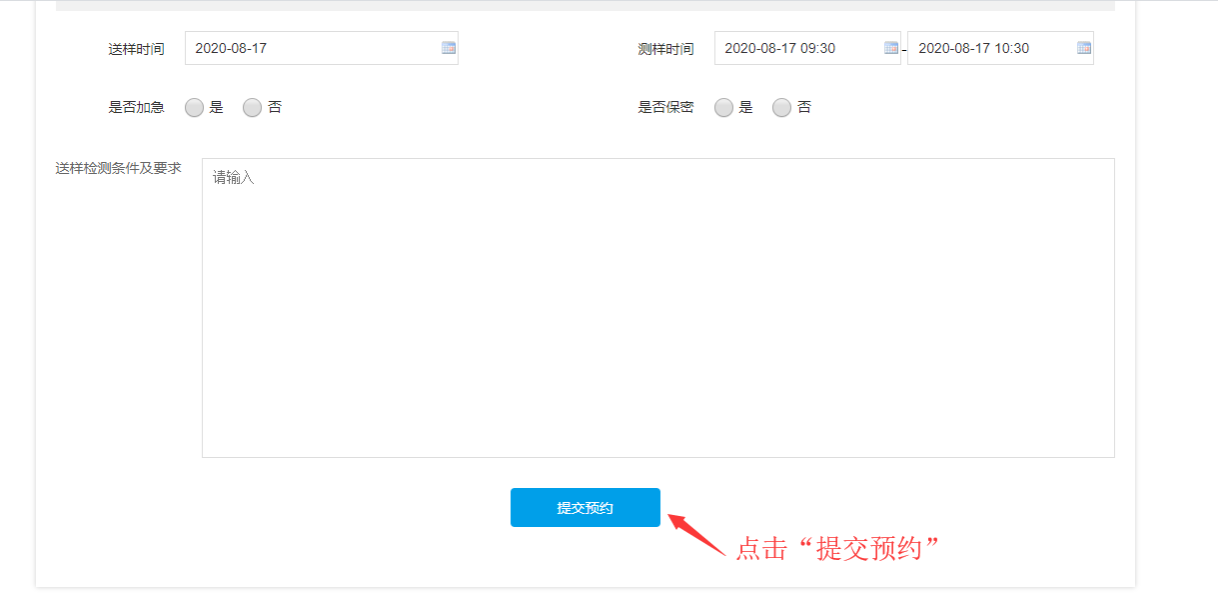This screenshot has height=593, width=1218.
Task: Click the 是否加急 label text
Action: pos(136,108)
